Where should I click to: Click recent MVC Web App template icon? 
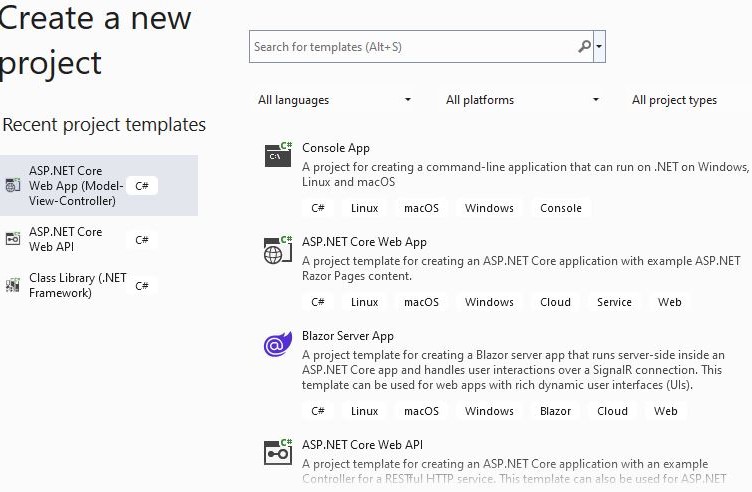pyautogui.click(x=12, y=185)
